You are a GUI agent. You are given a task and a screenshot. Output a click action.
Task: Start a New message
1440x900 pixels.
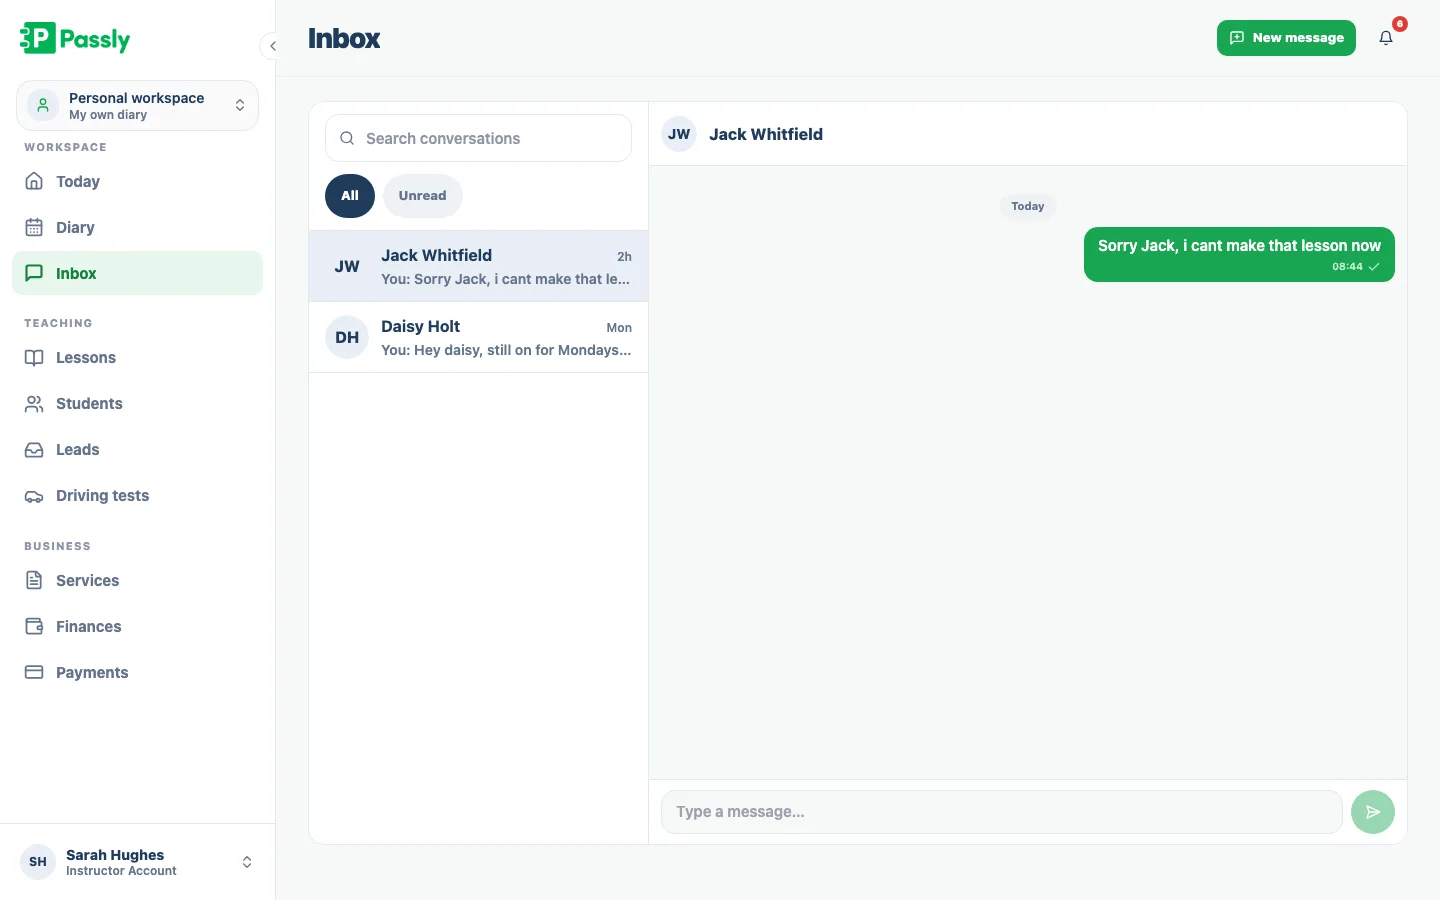click(x=1286, y=38)
